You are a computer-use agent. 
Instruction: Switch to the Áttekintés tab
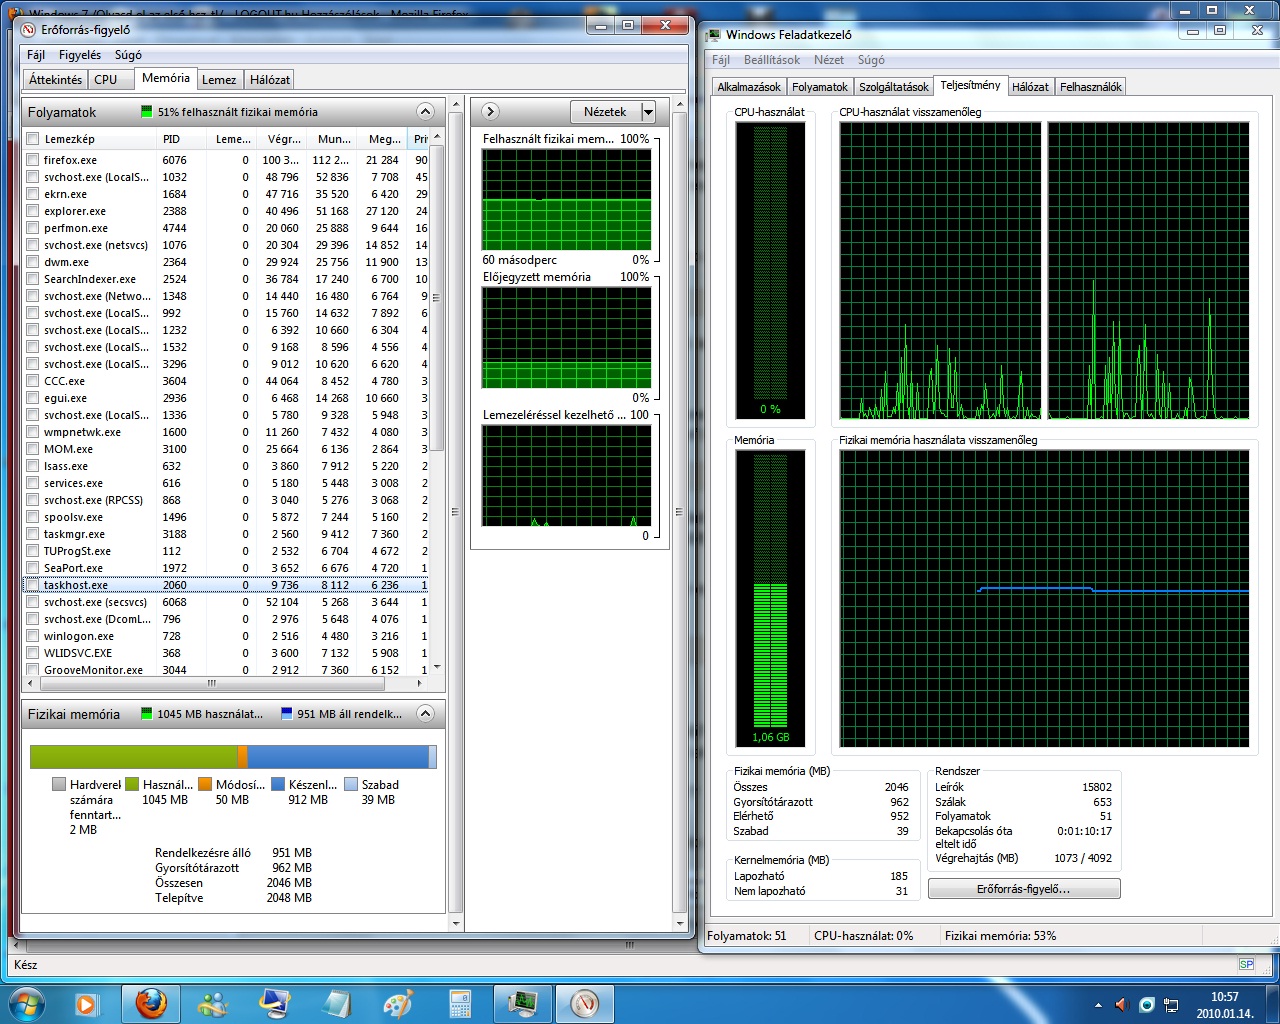point(55,80)
